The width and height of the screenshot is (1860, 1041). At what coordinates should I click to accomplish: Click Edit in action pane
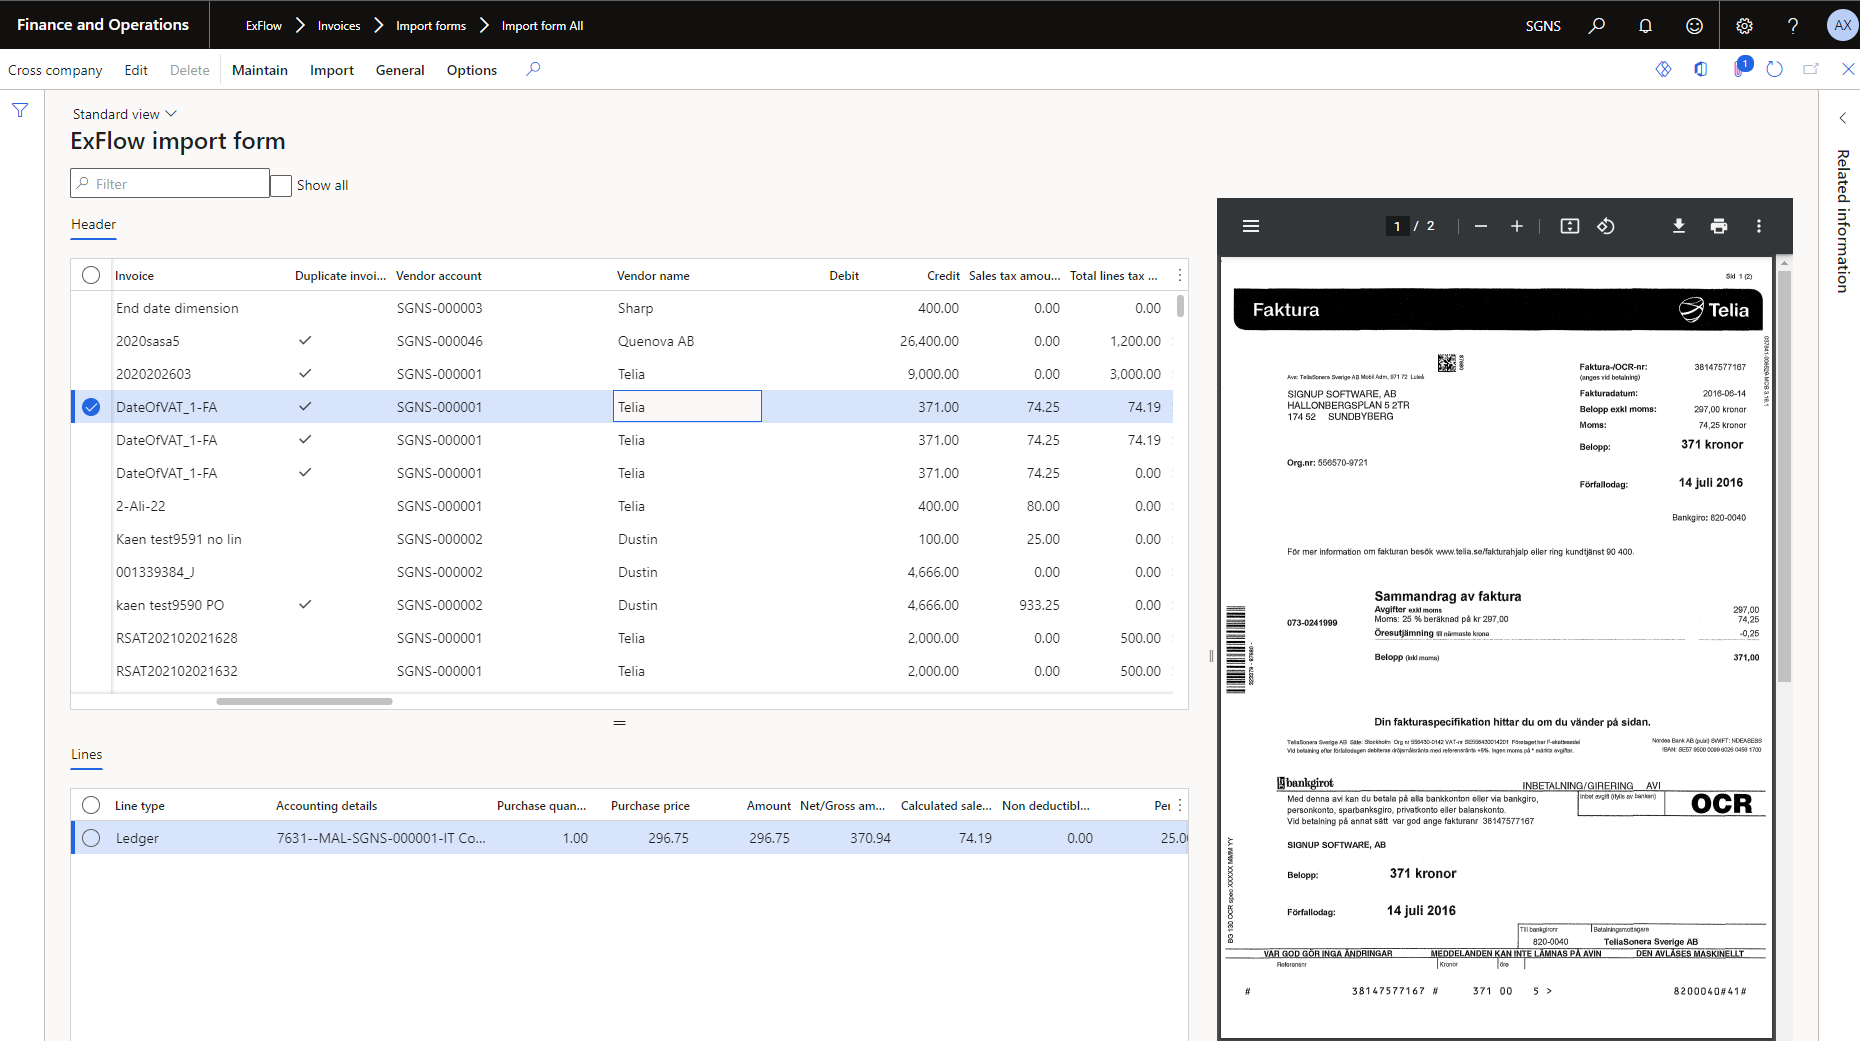pos(136,70)
